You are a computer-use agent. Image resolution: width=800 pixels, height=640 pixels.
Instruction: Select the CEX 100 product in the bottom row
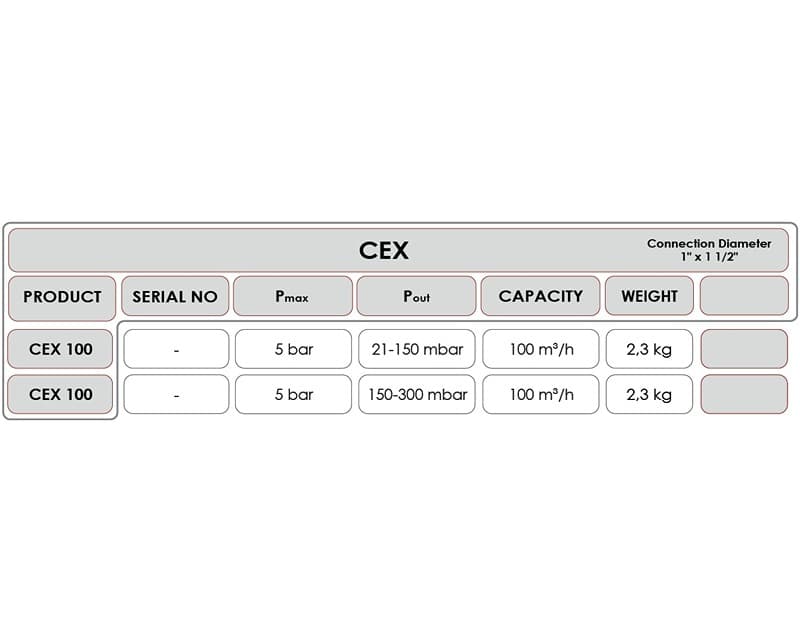pyautogui.click(x=61, y=394)
